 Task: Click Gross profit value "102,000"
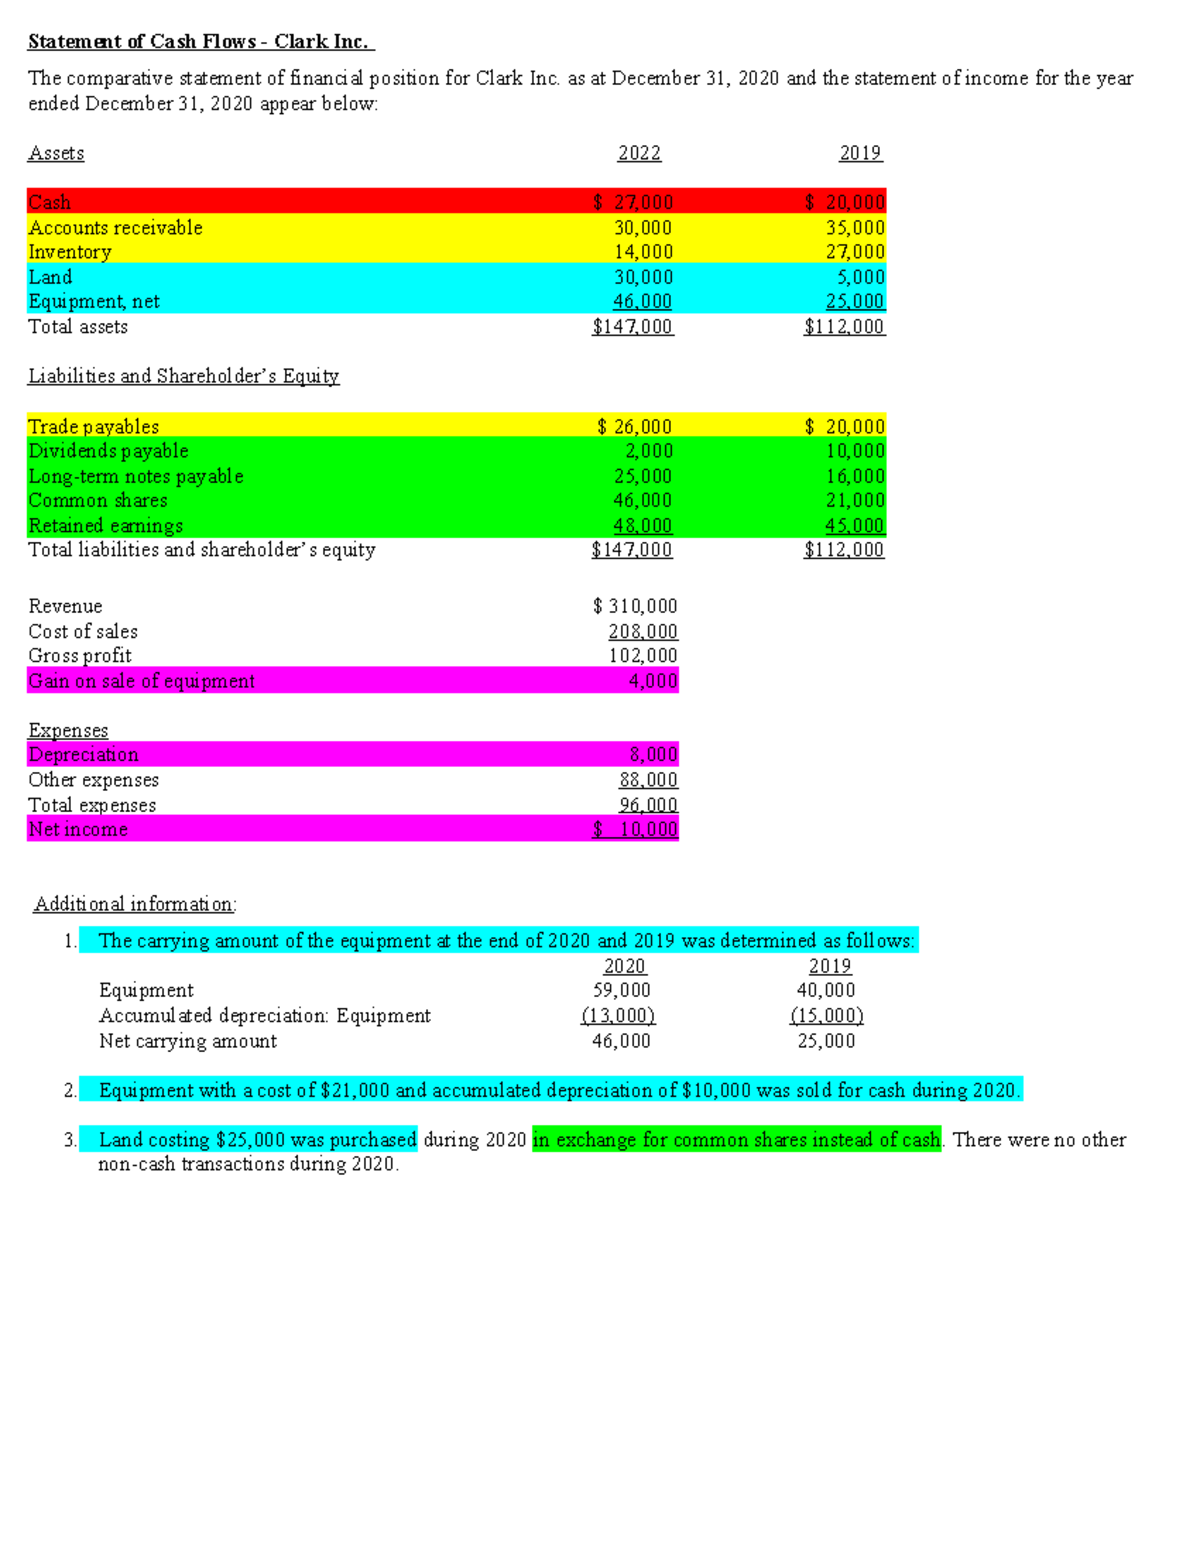[x=643, y=656]
